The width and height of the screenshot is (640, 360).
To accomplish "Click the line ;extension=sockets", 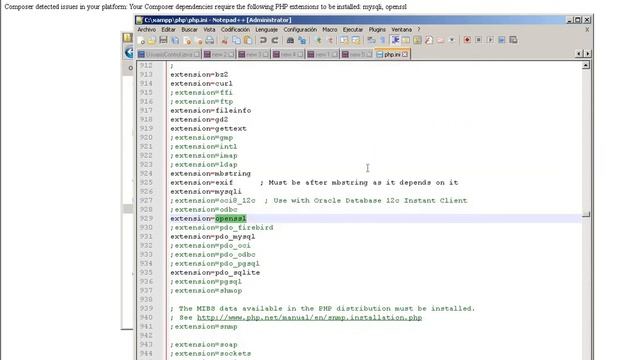I will click(211, 353).
